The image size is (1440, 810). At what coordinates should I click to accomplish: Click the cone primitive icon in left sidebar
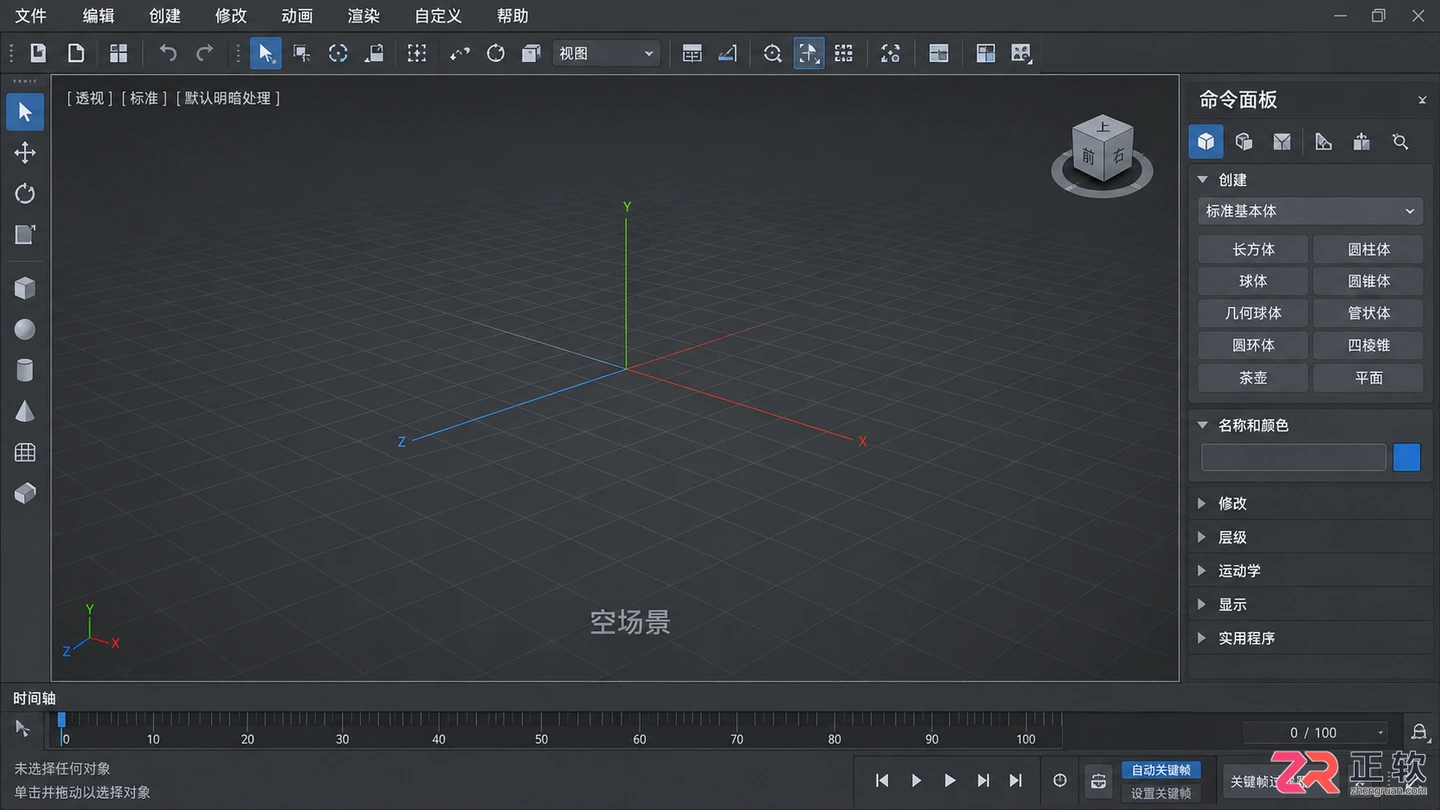[25, 411]
